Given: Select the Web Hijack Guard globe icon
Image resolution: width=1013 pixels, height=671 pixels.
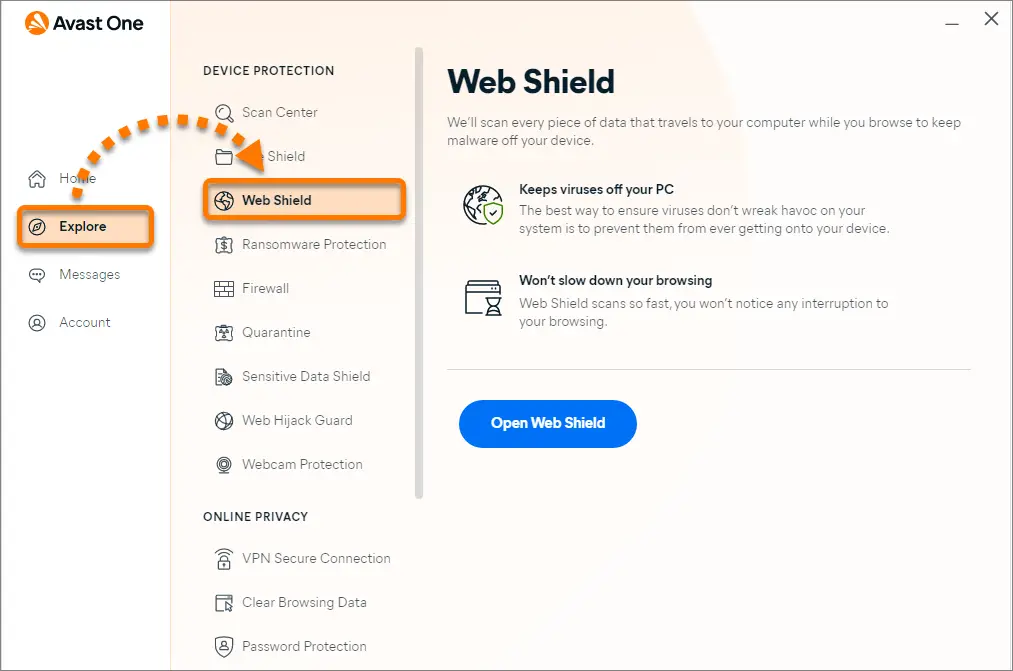Looking at the screenshot, I should pyautogui.click(x=224, y=420).
